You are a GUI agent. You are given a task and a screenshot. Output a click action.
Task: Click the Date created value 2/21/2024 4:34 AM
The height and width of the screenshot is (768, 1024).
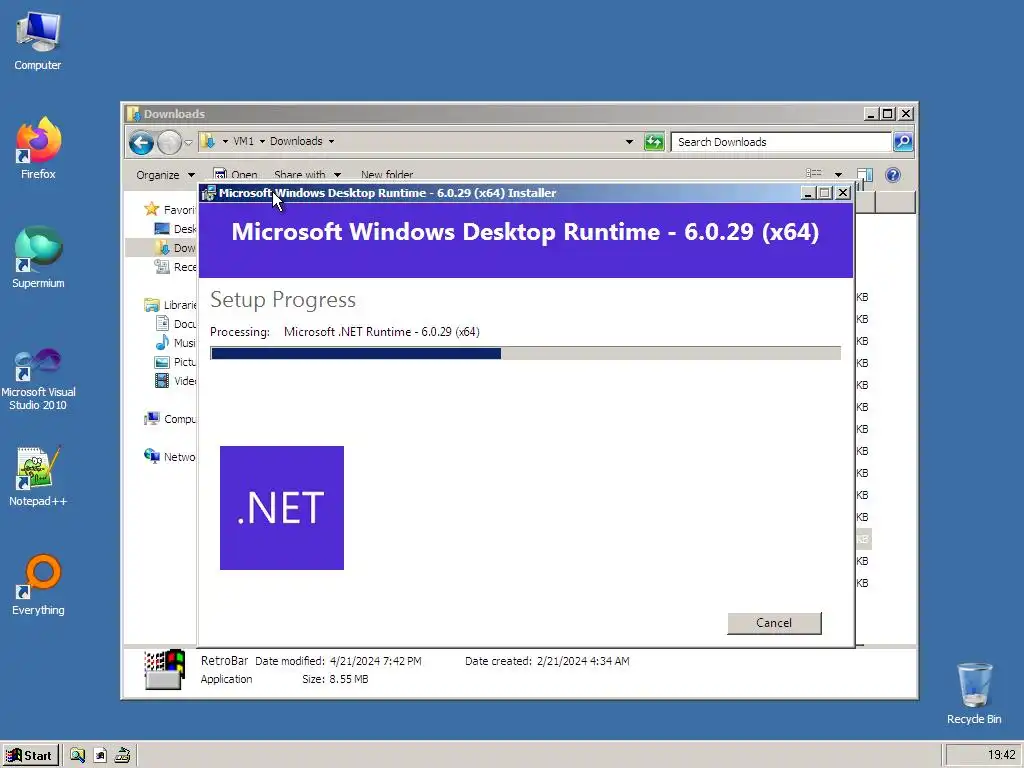tap(583, 661)
